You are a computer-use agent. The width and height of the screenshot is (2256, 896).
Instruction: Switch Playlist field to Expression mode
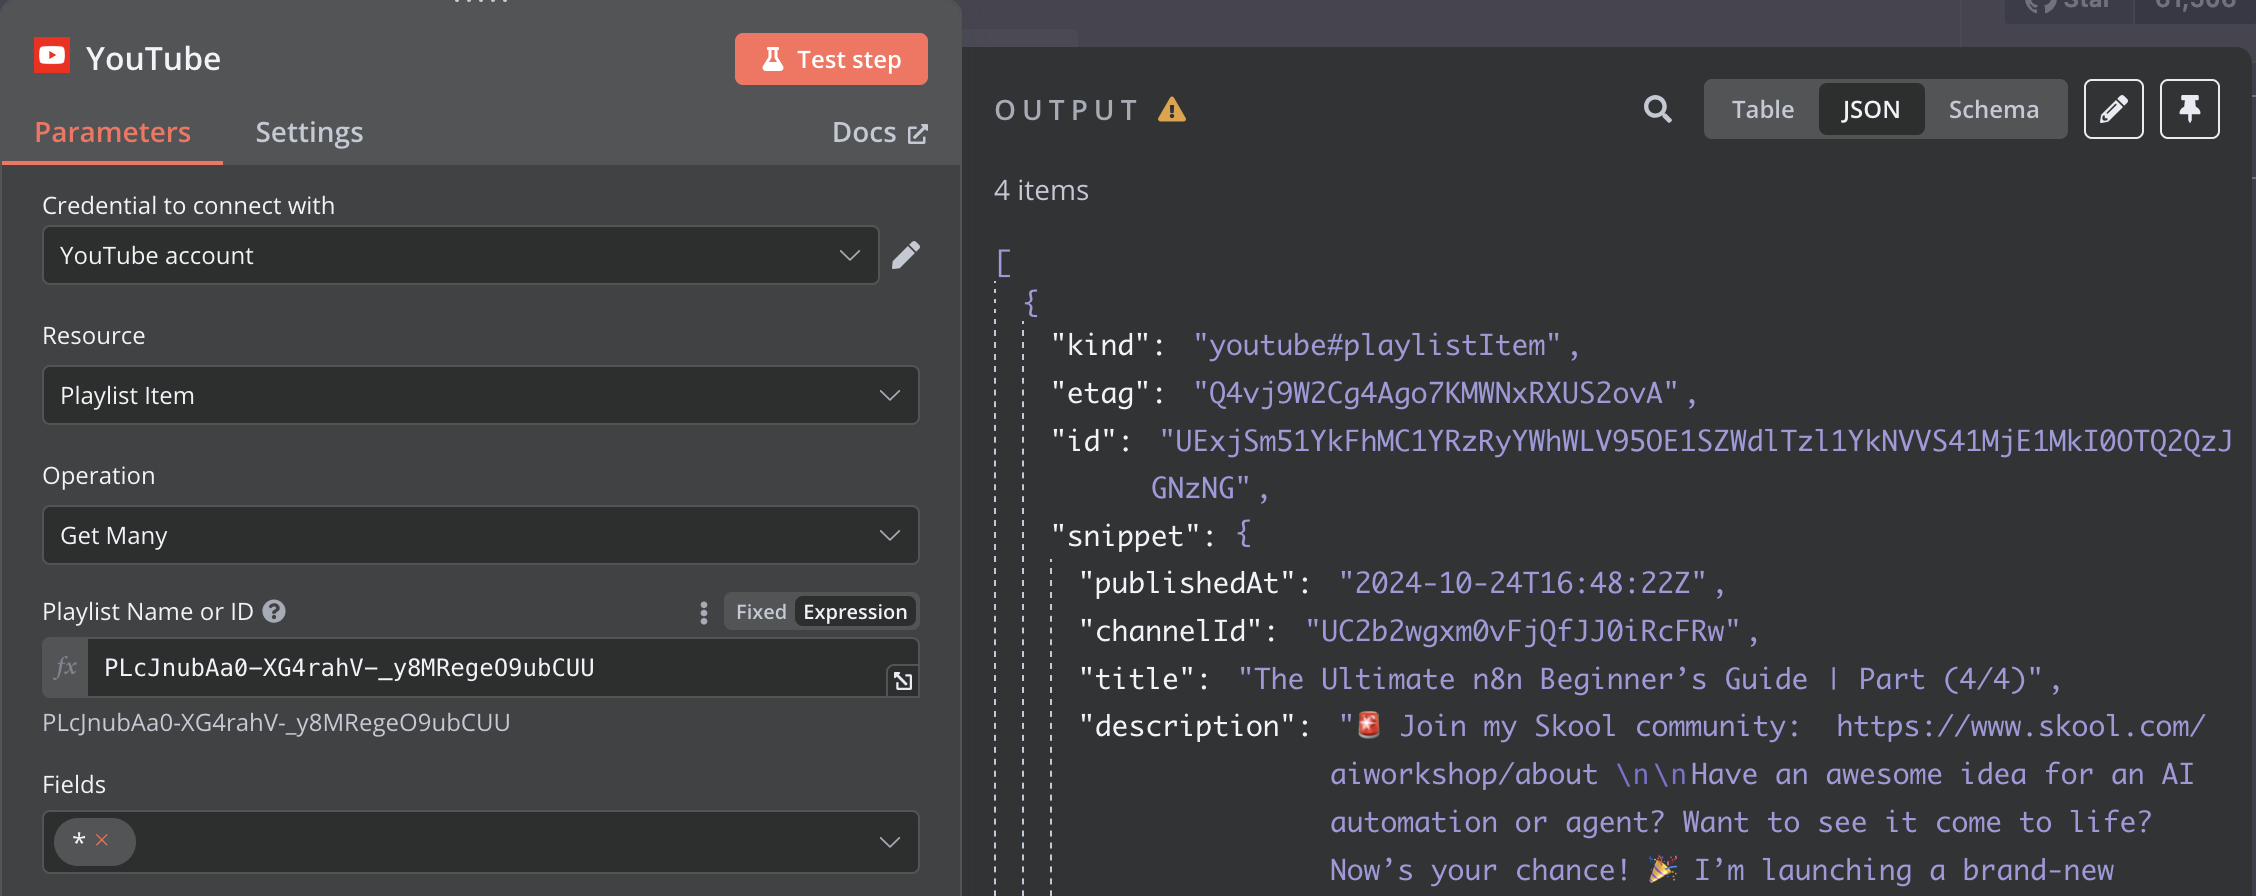855,612
